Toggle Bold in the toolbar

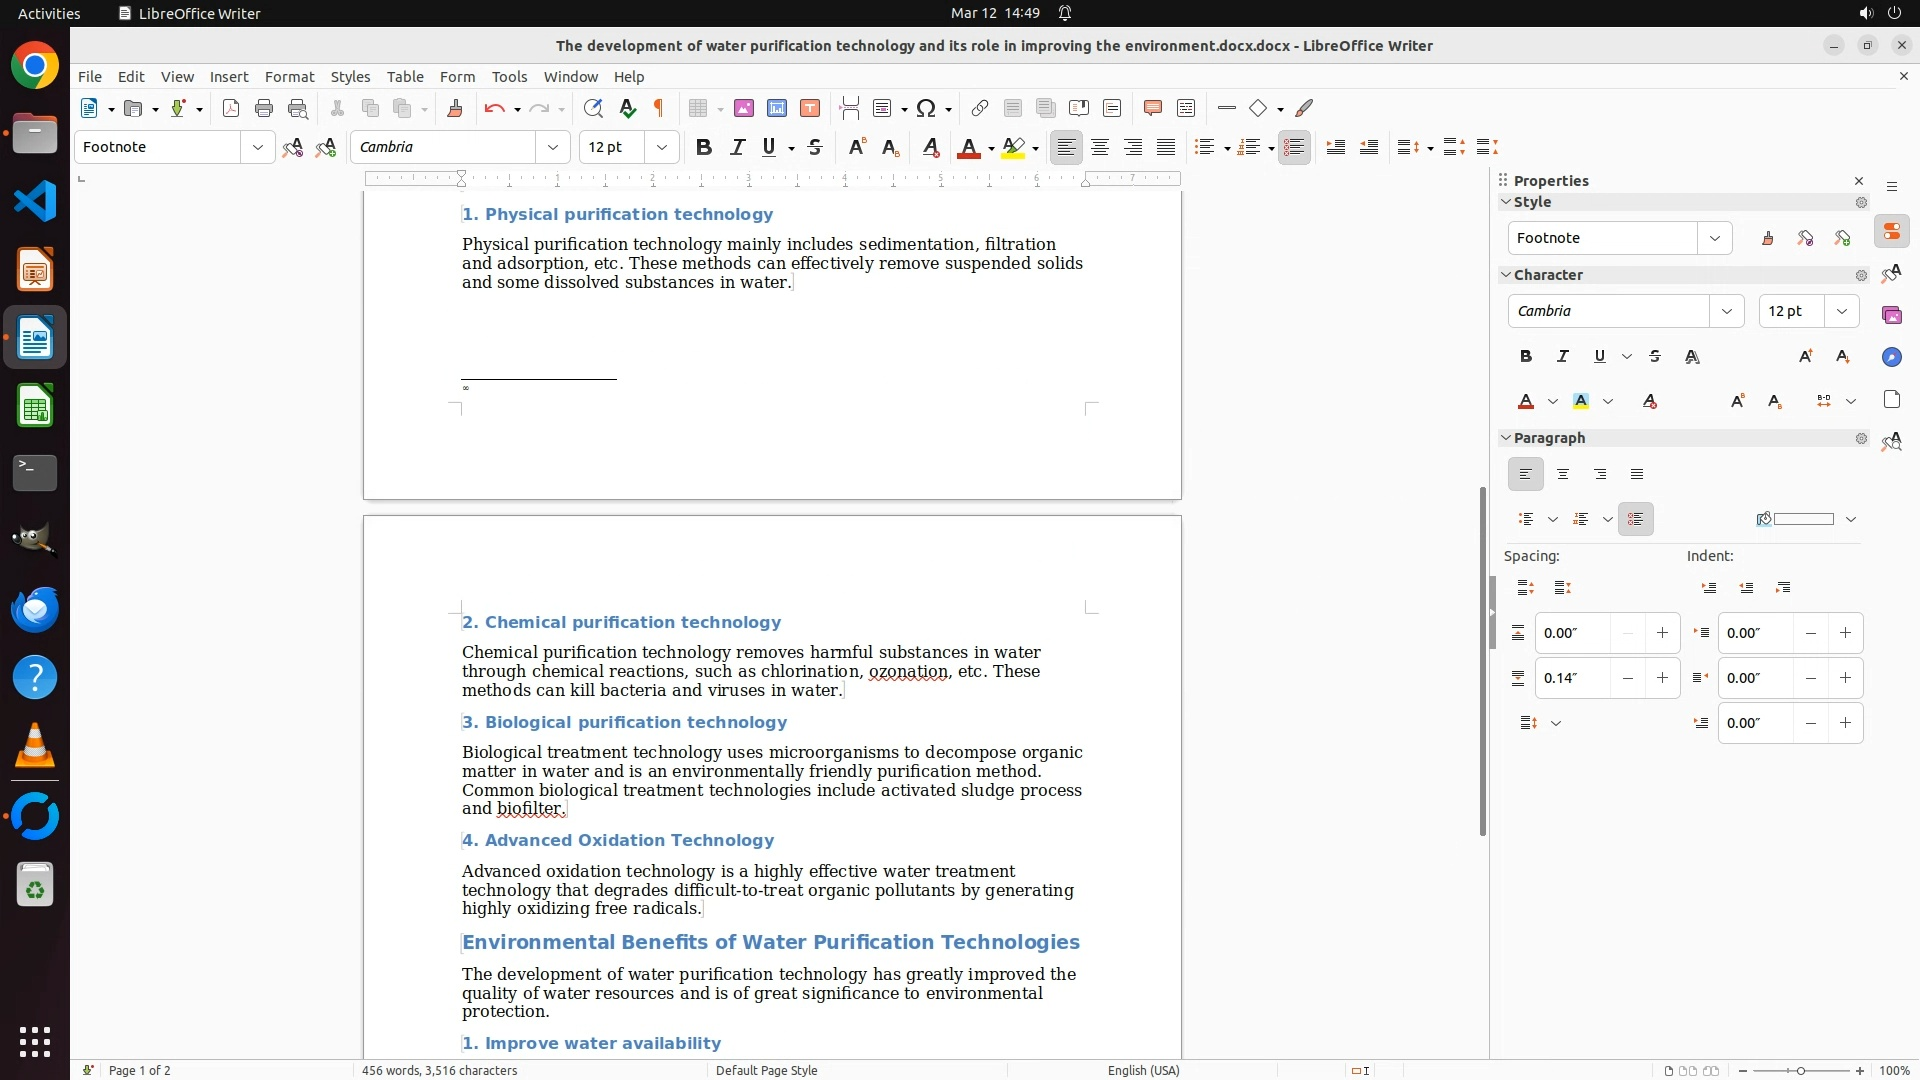704,148
